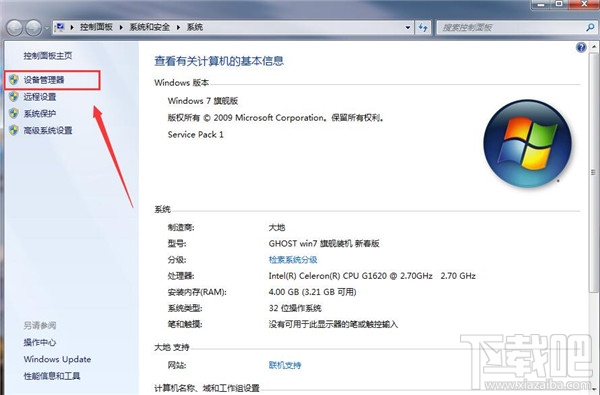Screen dimensions: 600x395
Task: Click shield icon beside 远程设置
Action: 14,96
